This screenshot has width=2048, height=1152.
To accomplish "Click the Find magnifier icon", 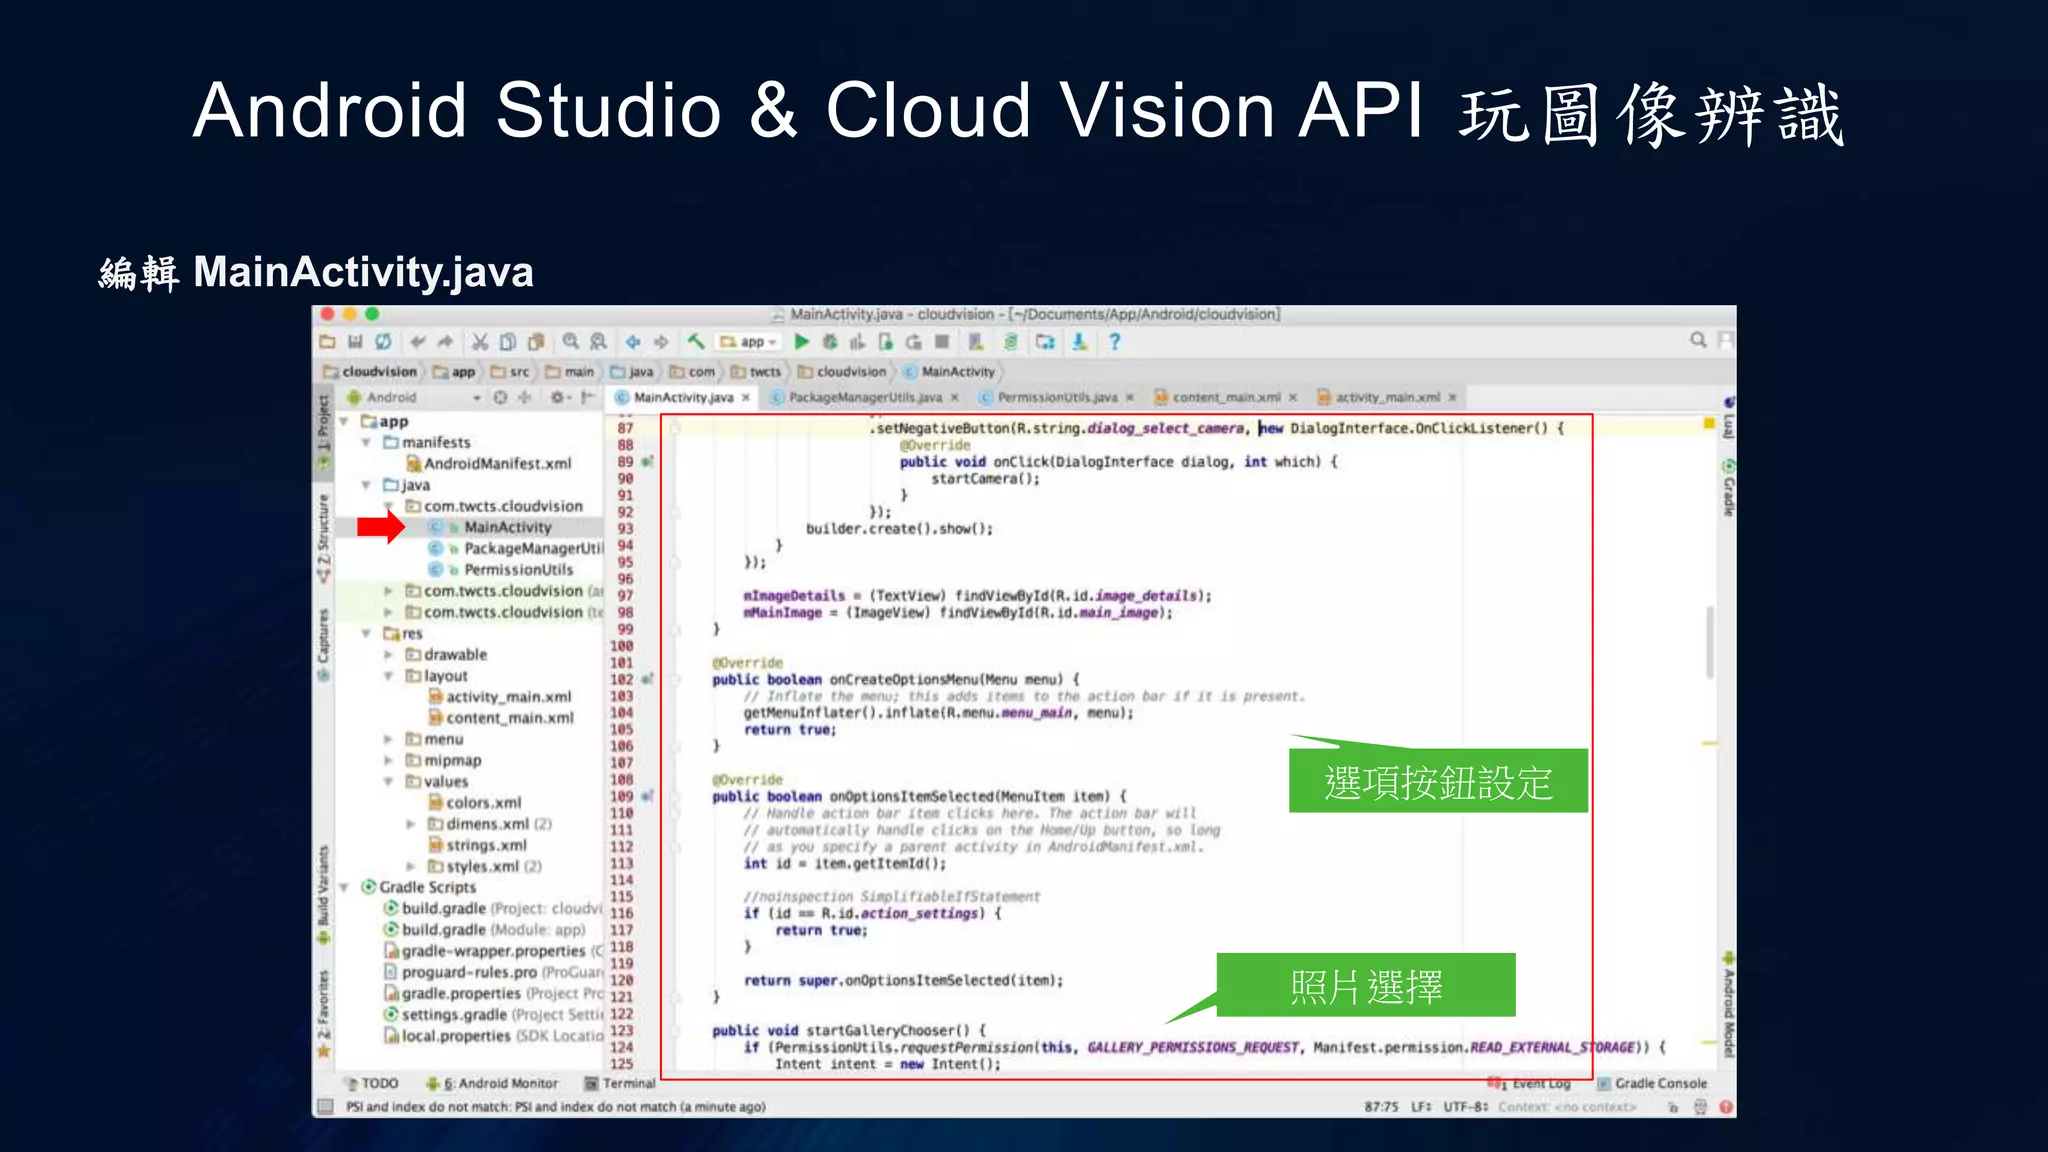I will pos(571,342).
